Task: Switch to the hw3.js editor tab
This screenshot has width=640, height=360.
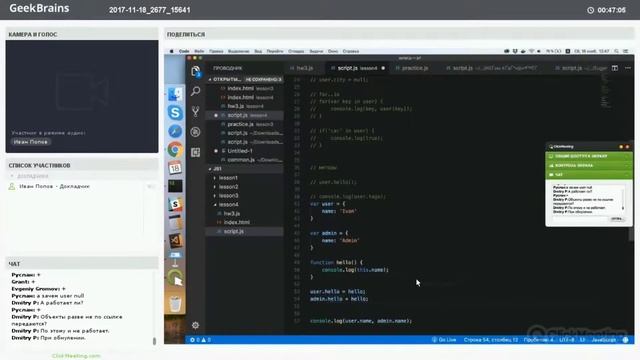Action: pyautogui.click(x=304, y=68)
